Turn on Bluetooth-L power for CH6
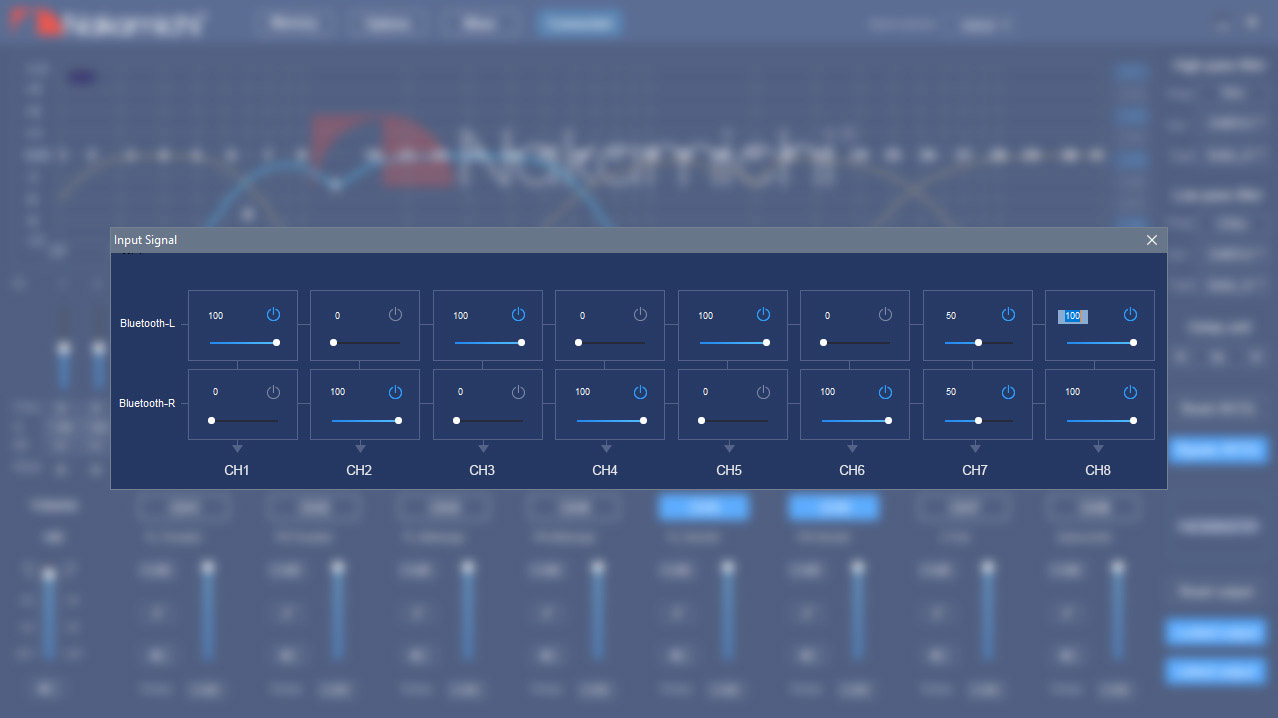 click(x=885, y=314)
